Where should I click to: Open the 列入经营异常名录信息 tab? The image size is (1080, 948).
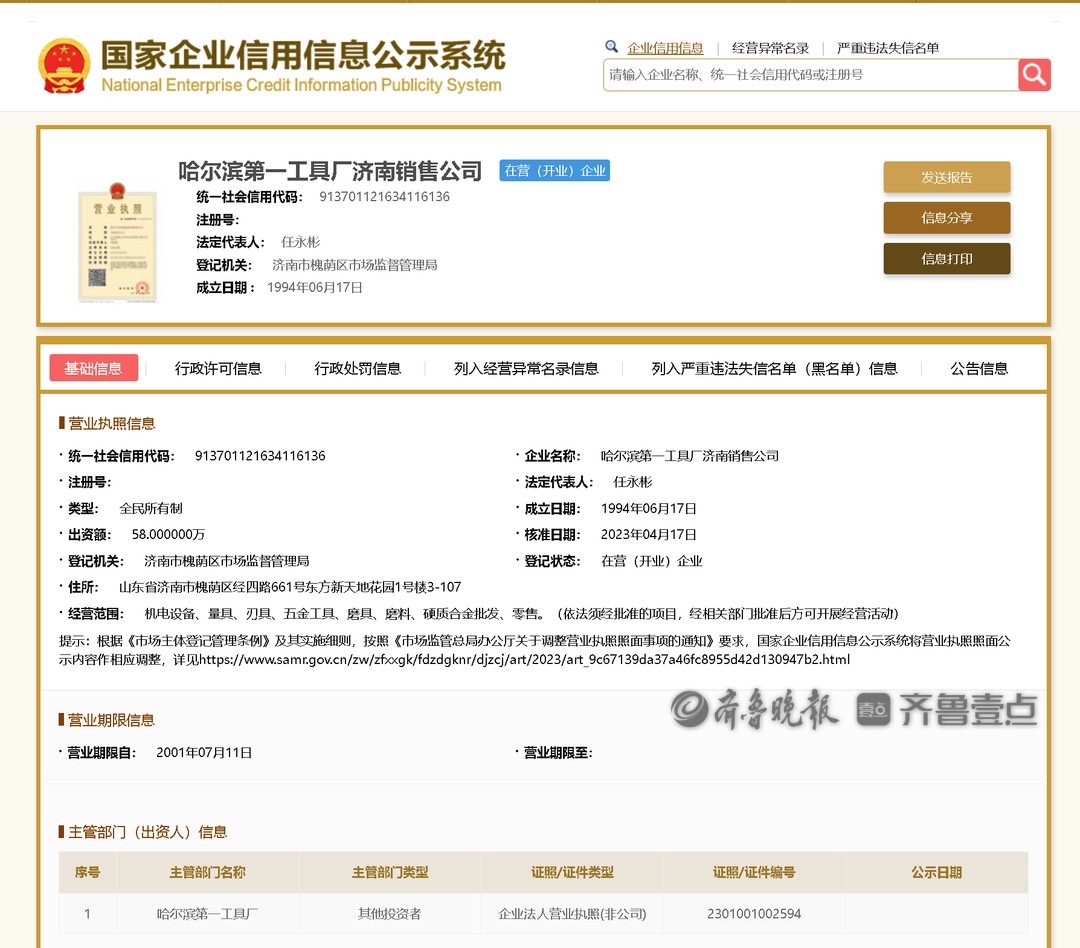(x=526, y=368)
